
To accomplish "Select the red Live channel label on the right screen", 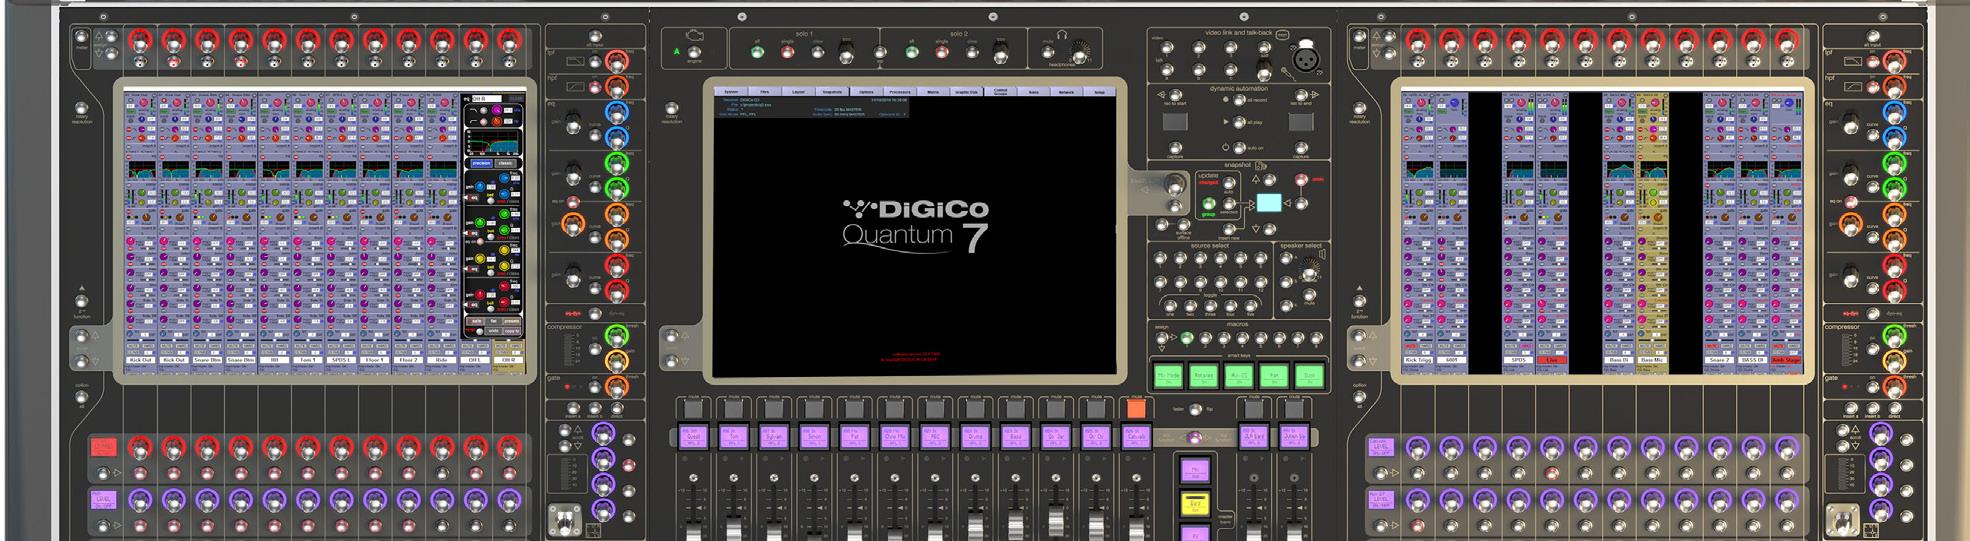I will coord(1552,360).
